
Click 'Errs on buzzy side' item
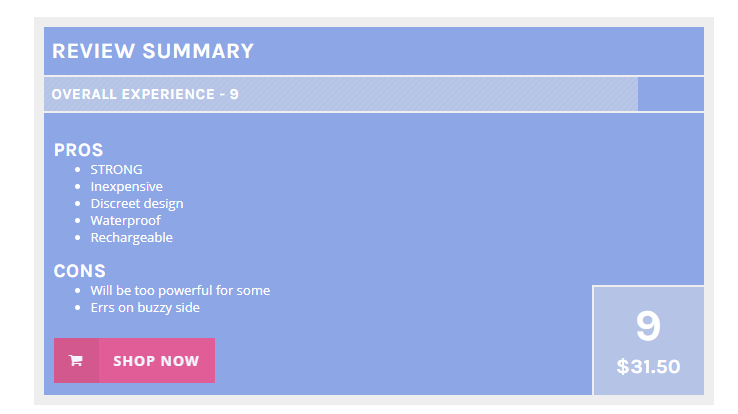click(145, 308)
